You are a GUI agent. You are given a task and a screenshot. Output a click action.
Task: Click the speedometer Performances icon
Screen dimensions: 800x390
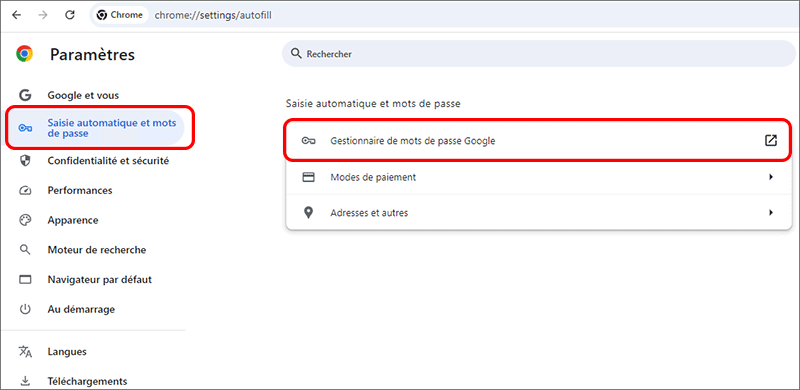[25, 190]
